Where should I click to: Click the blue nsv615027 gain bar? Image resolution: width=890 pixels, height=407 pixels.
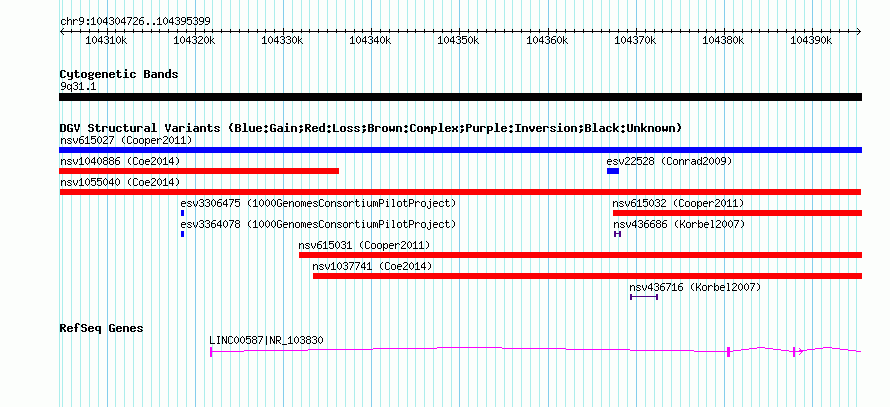pyautogui.click(x=460, y=150)
